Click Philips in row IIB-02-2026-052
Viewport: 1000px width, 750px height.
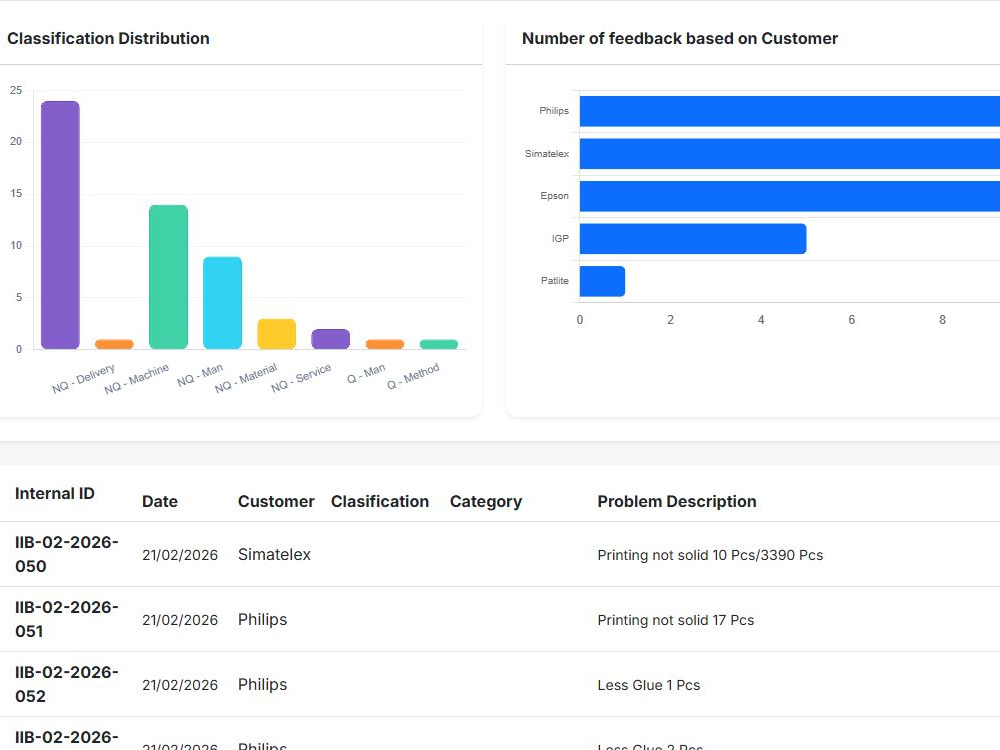point(263,685)
